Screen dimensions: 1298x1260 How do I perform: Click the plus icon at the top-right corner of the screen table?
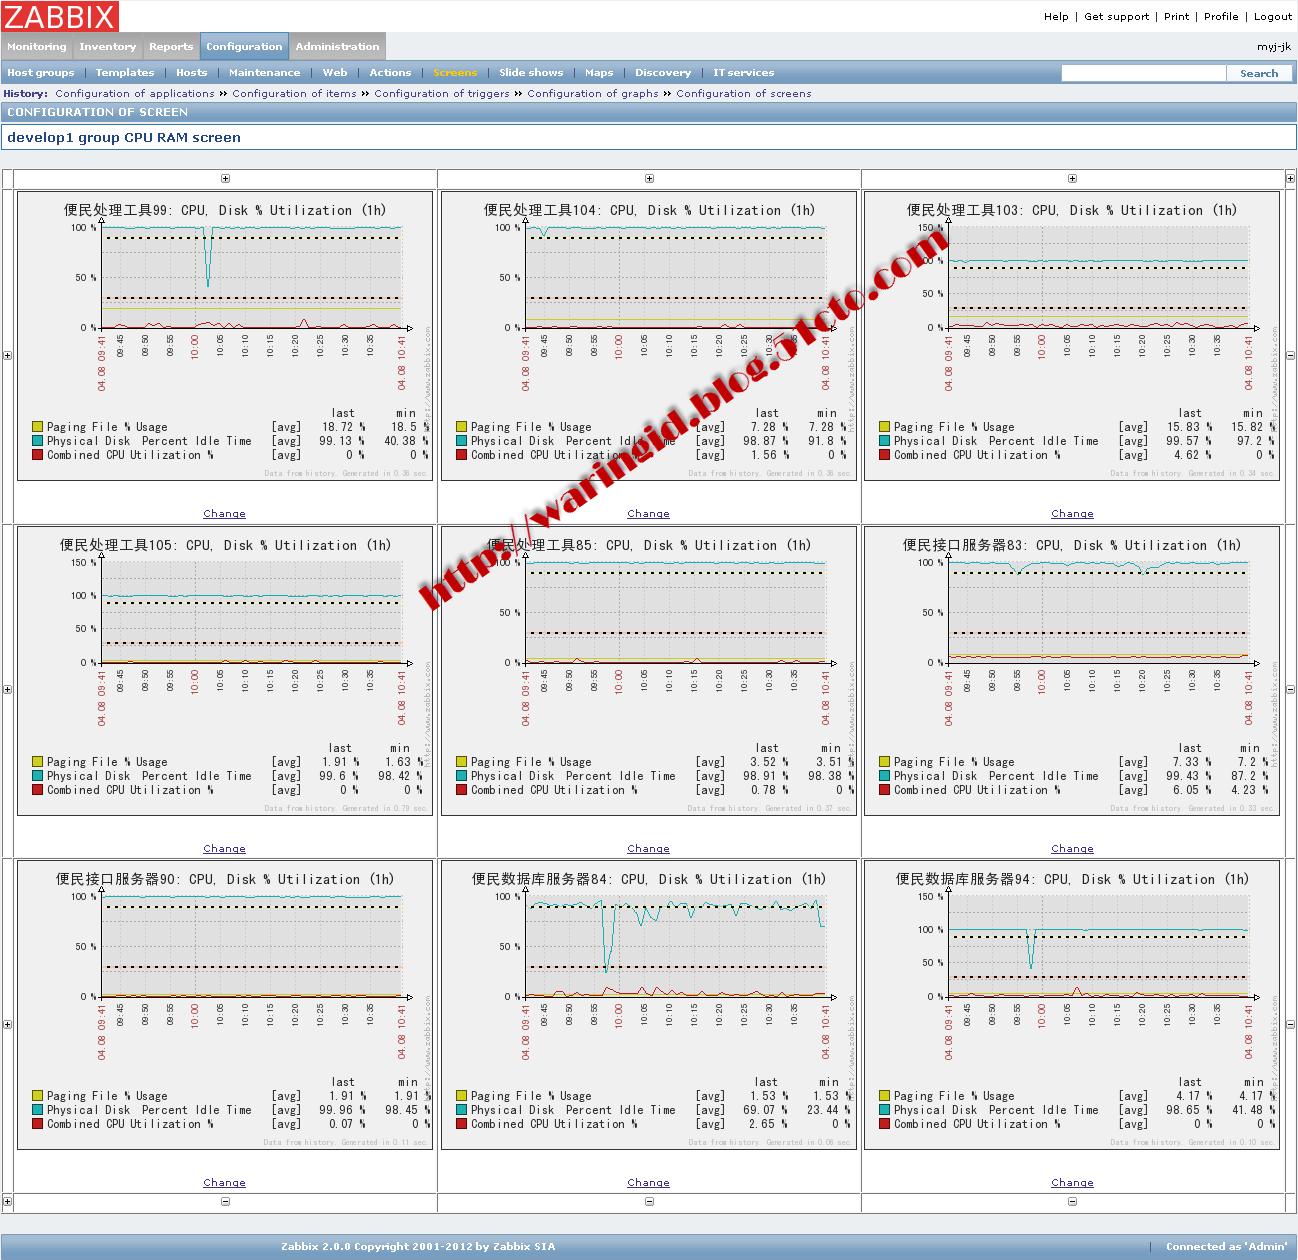(1290, 179)
